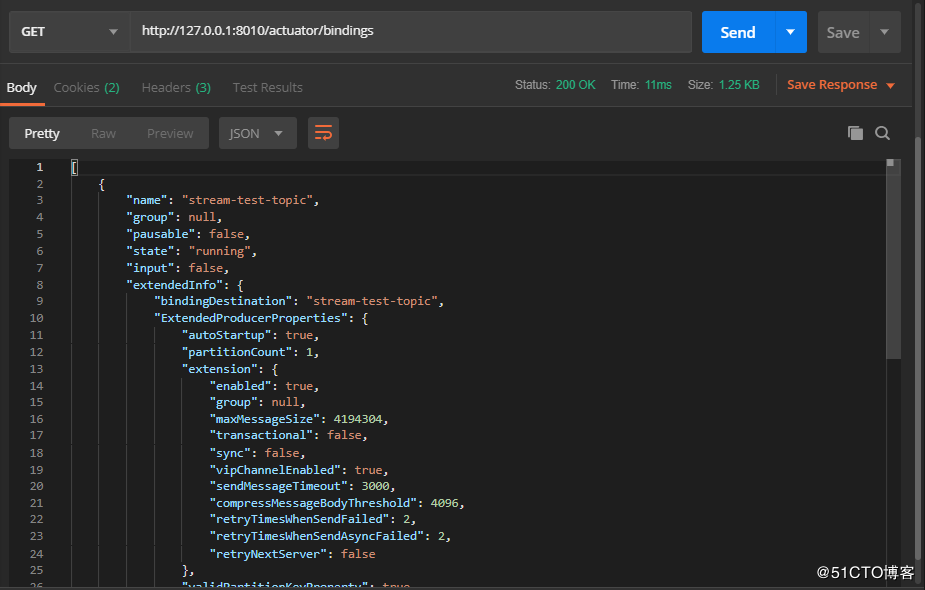Click the "retryNextServer" key
This screenshot has width=925, height=590.
click(268, 554)
